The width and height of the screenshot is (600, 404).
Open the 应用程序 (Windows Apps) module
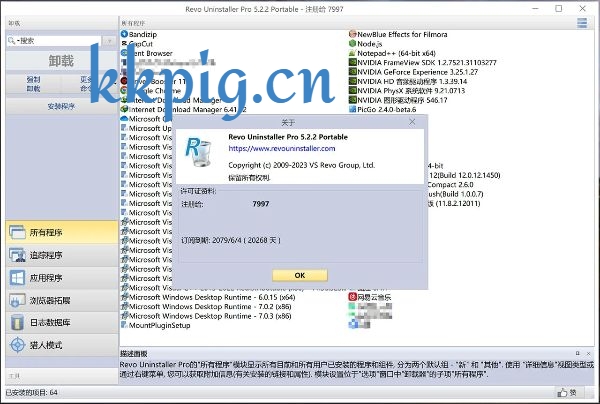tap(62, 278)
